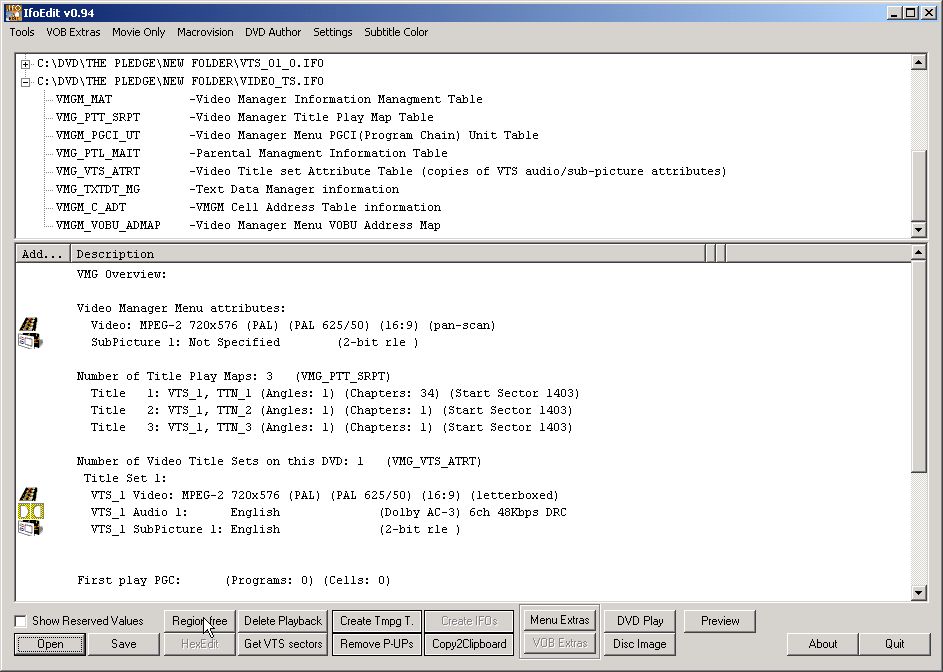Click the Disc Image button

click(x=640, y=644)
